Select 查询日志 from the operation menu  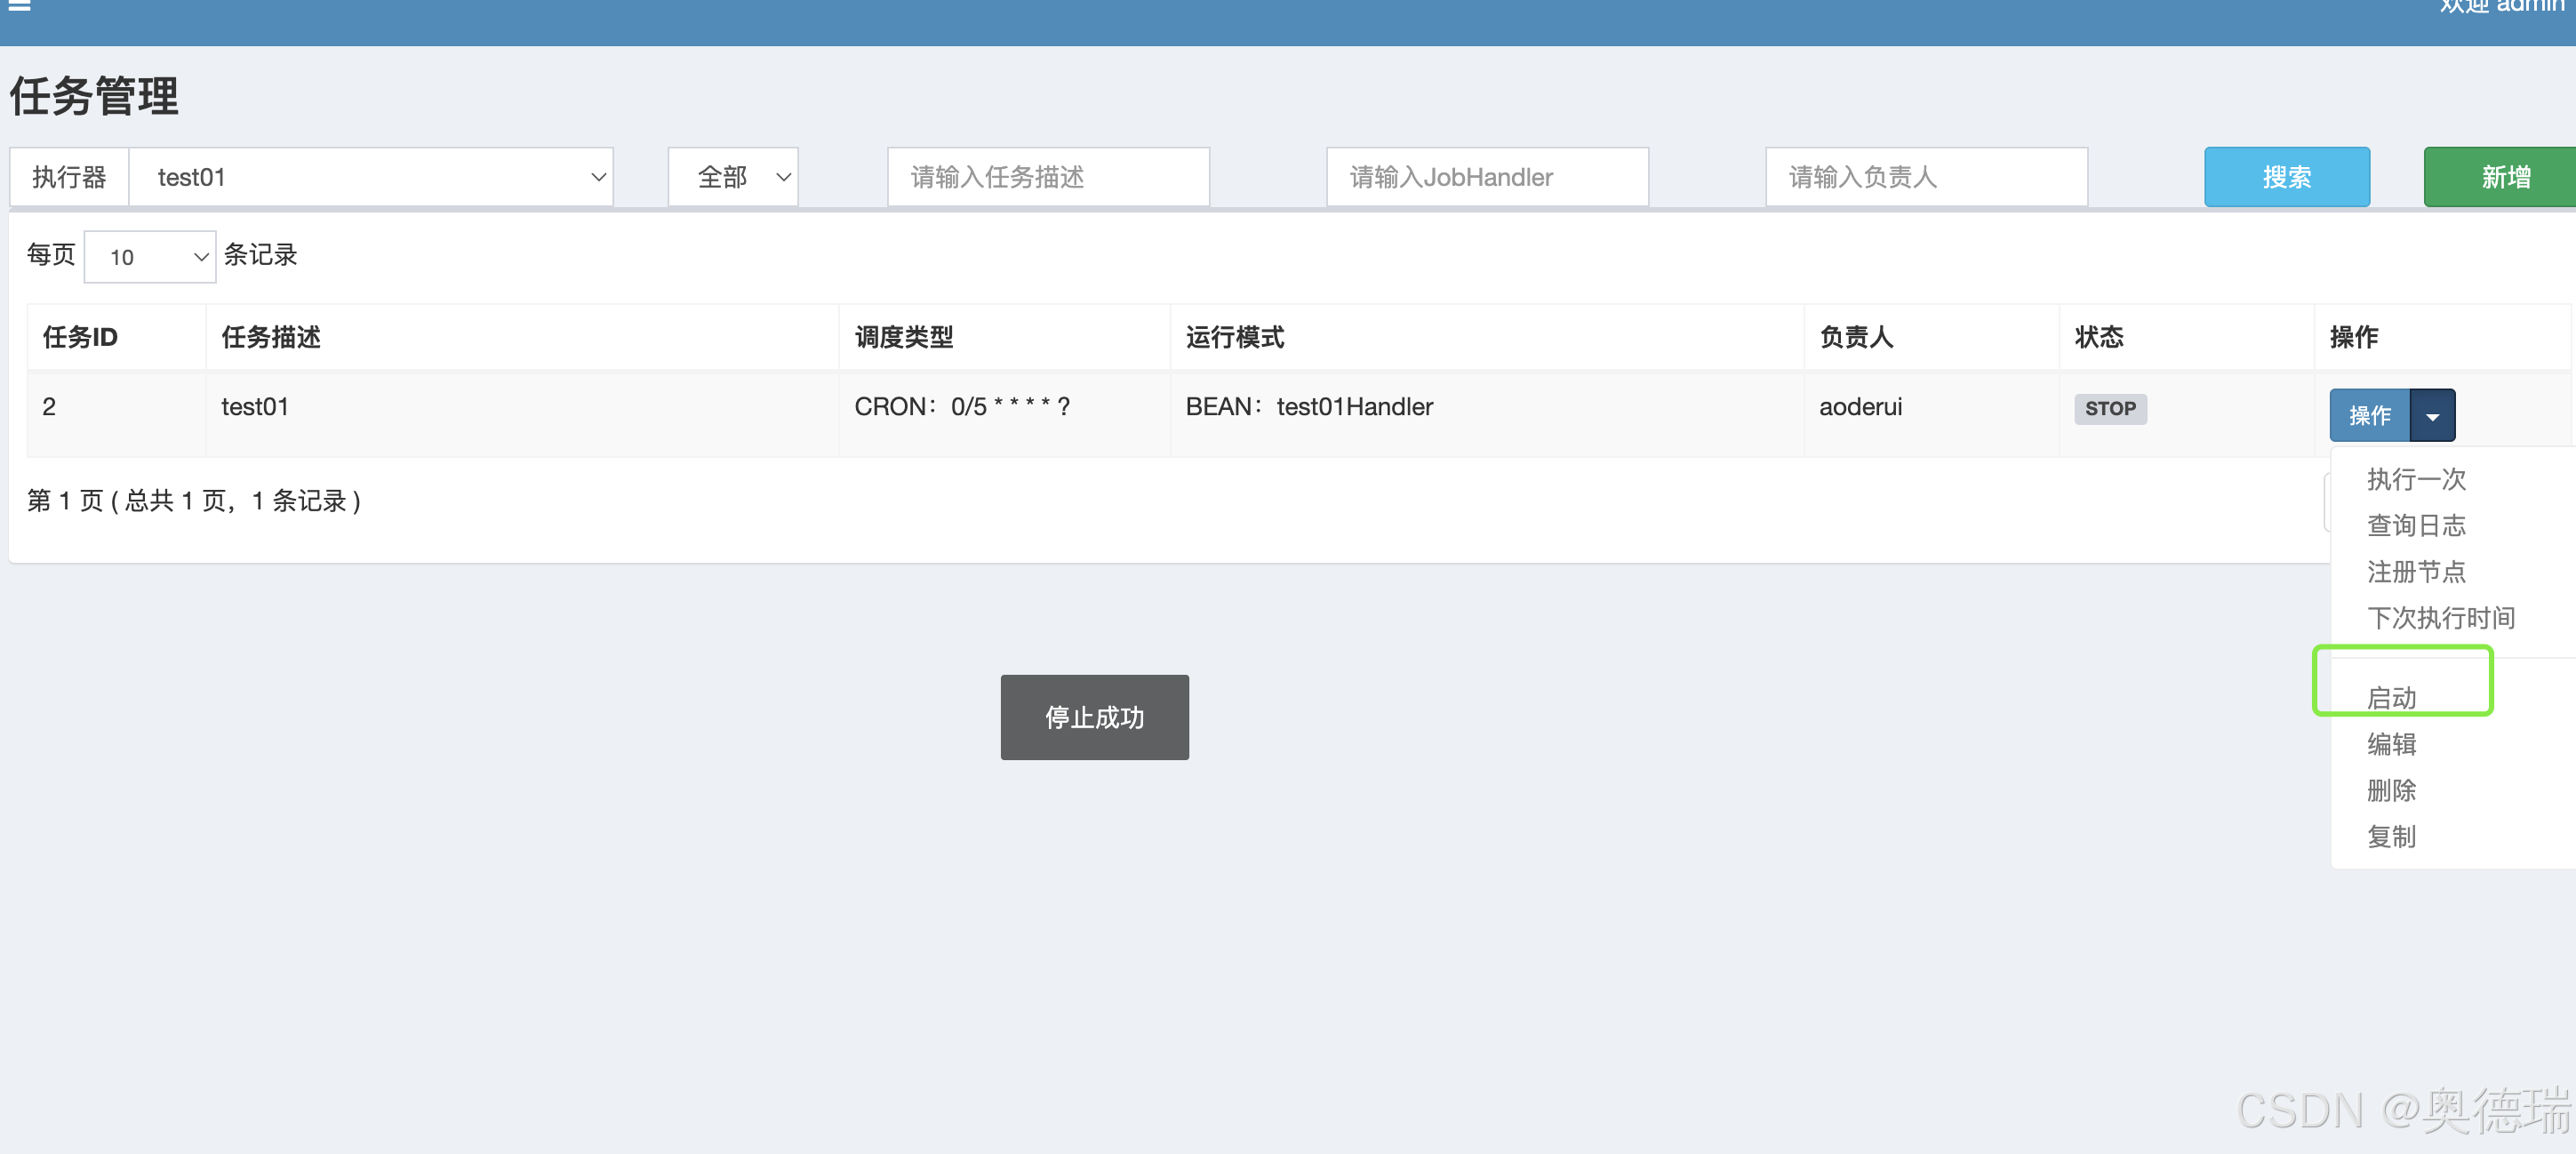pyautogui.click(x=2416, y=526)
